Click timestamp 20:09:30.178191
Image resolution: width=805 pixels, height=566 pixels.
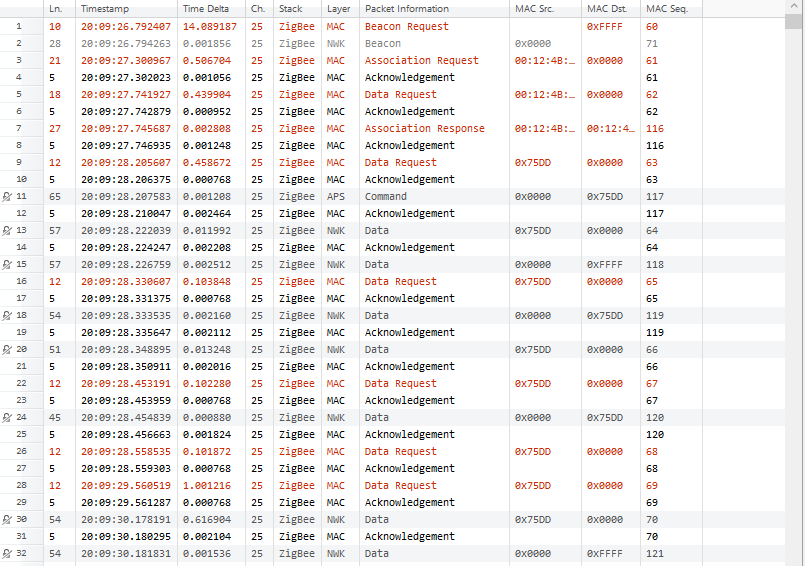point(126,519)
